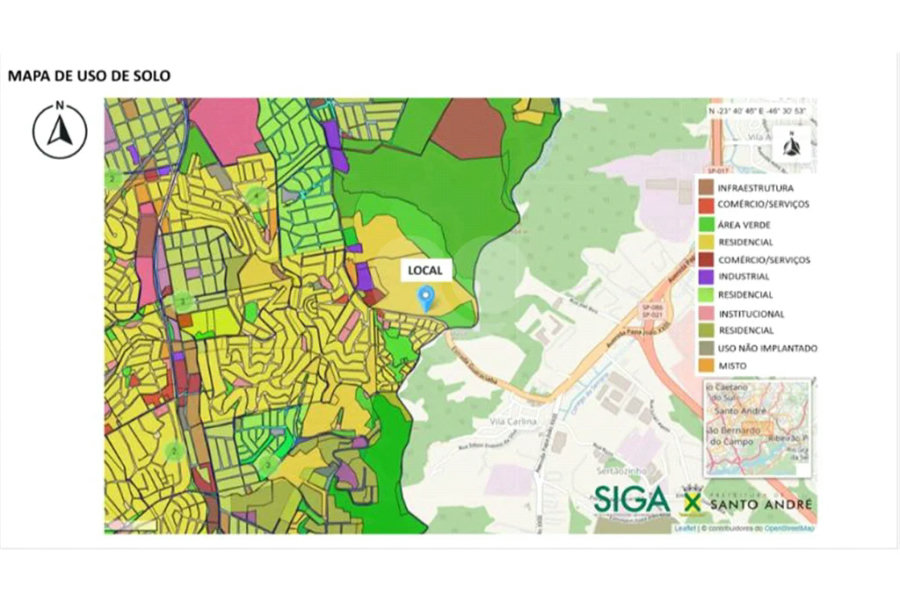Select the gray Uso Não Implantado legend swatch
Viewport: 900px width, 600px height.
pyautogui.click(x=706, y=348)
